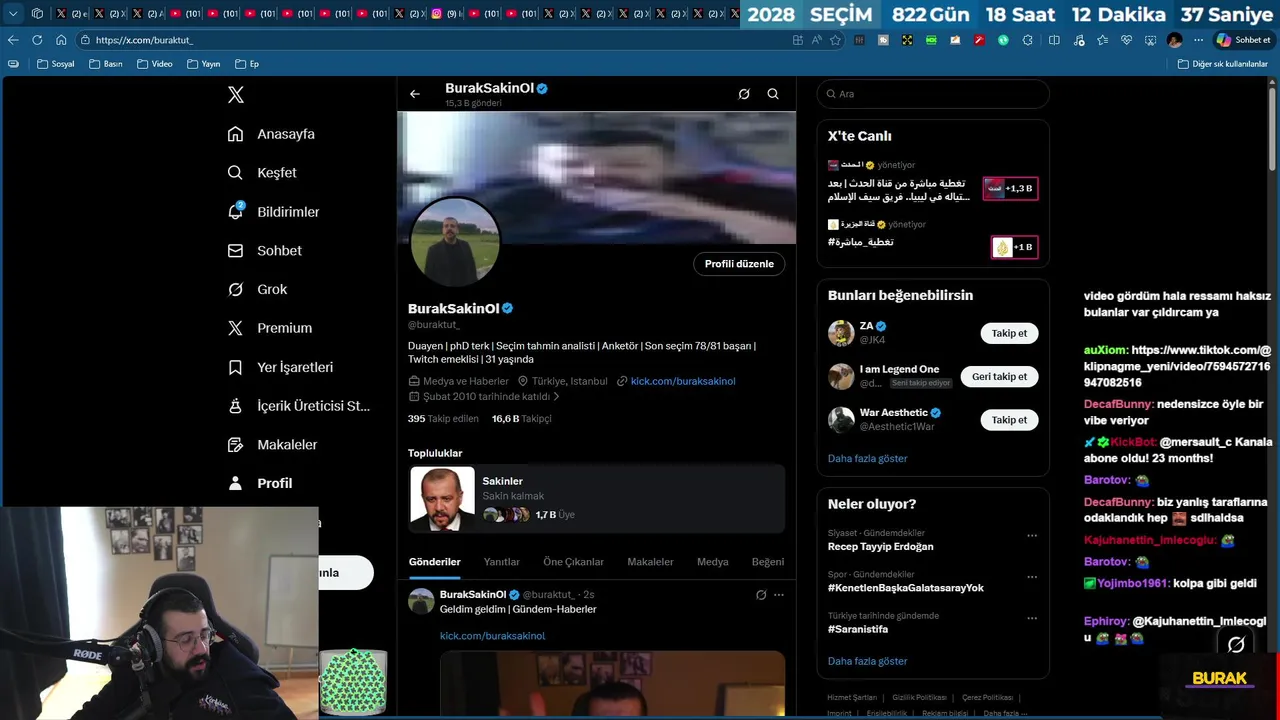The image size is (1280, 720).
Task: Click the browser home icon
Action: point(61,40)
